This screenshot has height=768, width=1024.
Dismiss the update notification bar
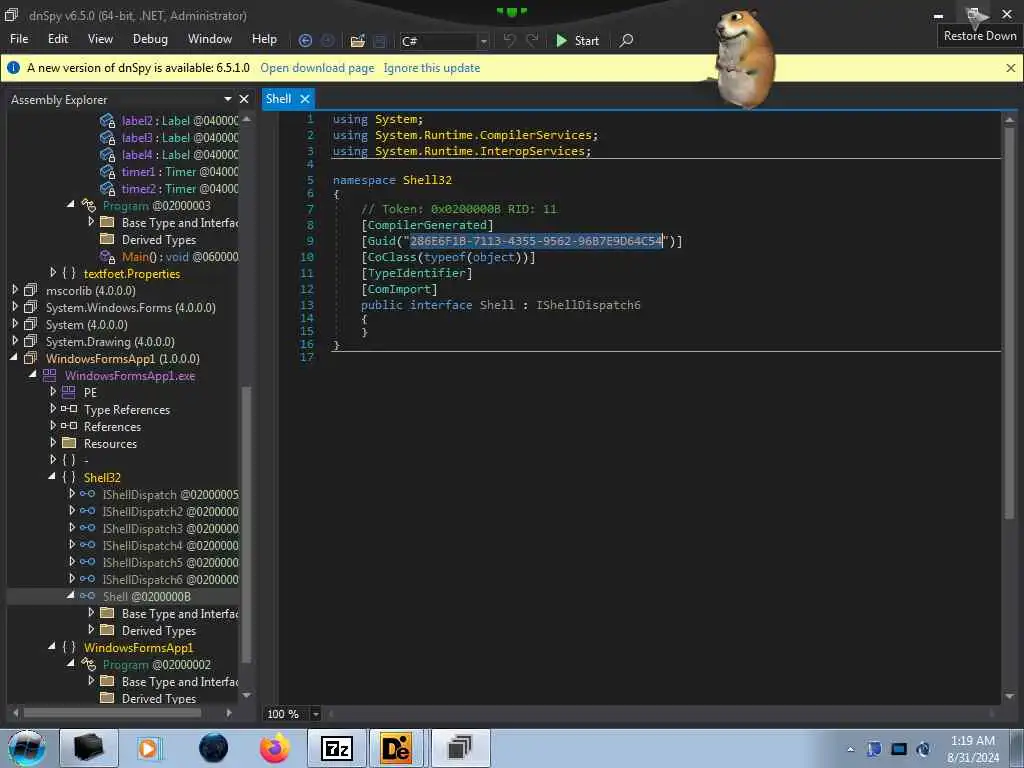coord(1010,68)
